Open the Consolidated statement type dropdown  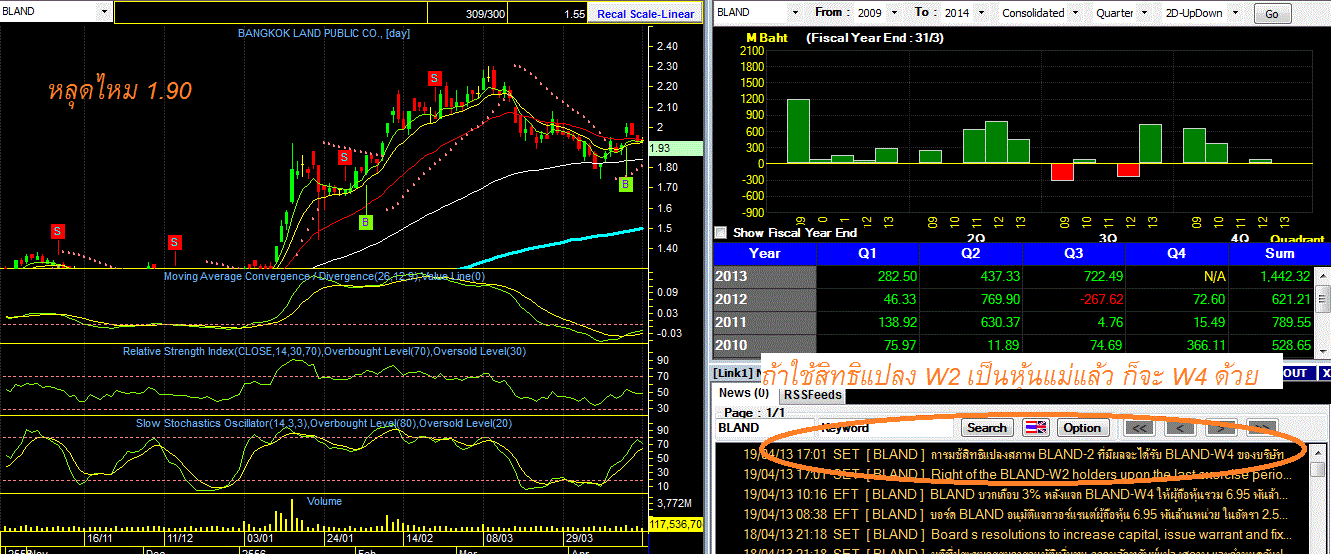pos(1075,13)
